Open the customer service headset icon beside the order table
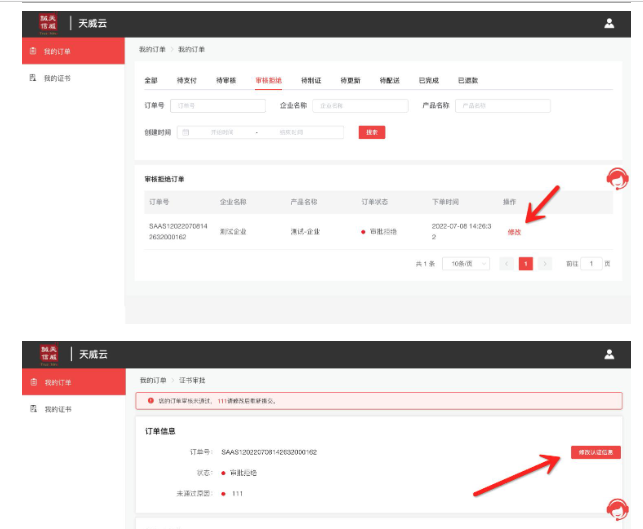Image resolution: width=643 pixels, height=529 pixels. 618,179
